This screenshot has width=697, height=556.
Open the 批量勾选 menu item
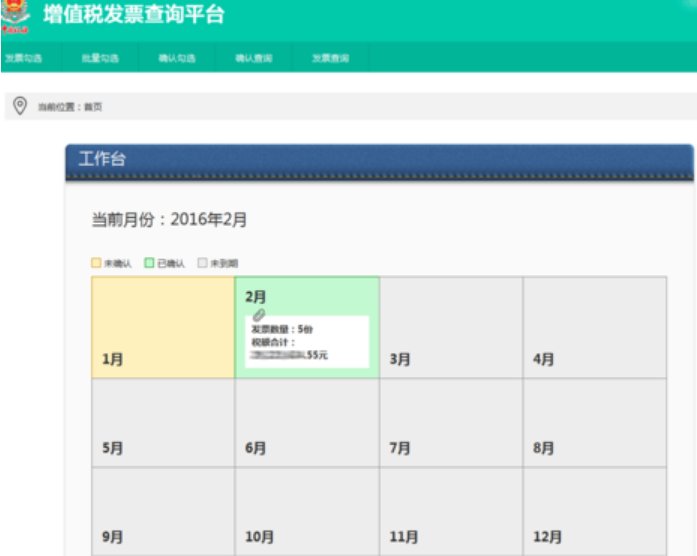[x=100, y=58]
